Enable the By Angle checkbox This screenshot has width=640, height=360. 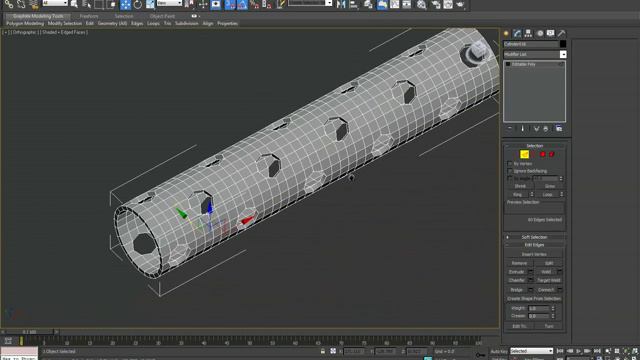[x=509, y=178]
